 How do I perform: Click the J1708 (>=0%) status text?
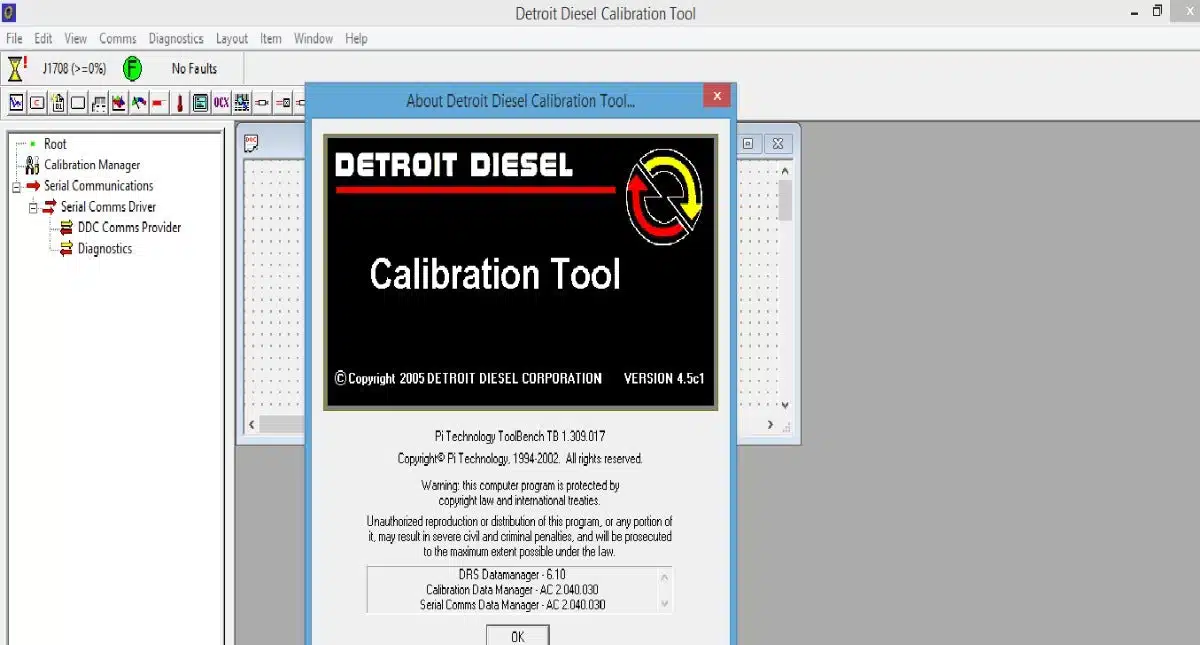[x=74, y=69]
